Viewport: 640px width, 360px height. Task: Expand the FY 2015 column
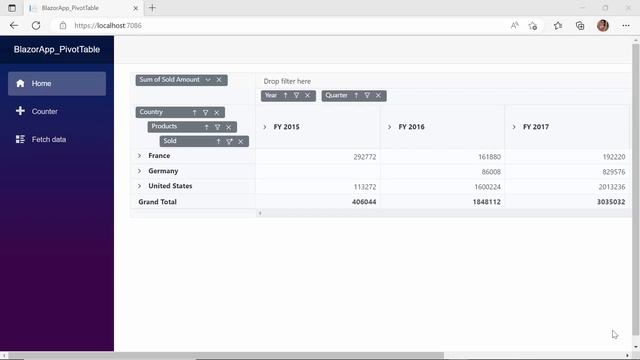(265, 127)
